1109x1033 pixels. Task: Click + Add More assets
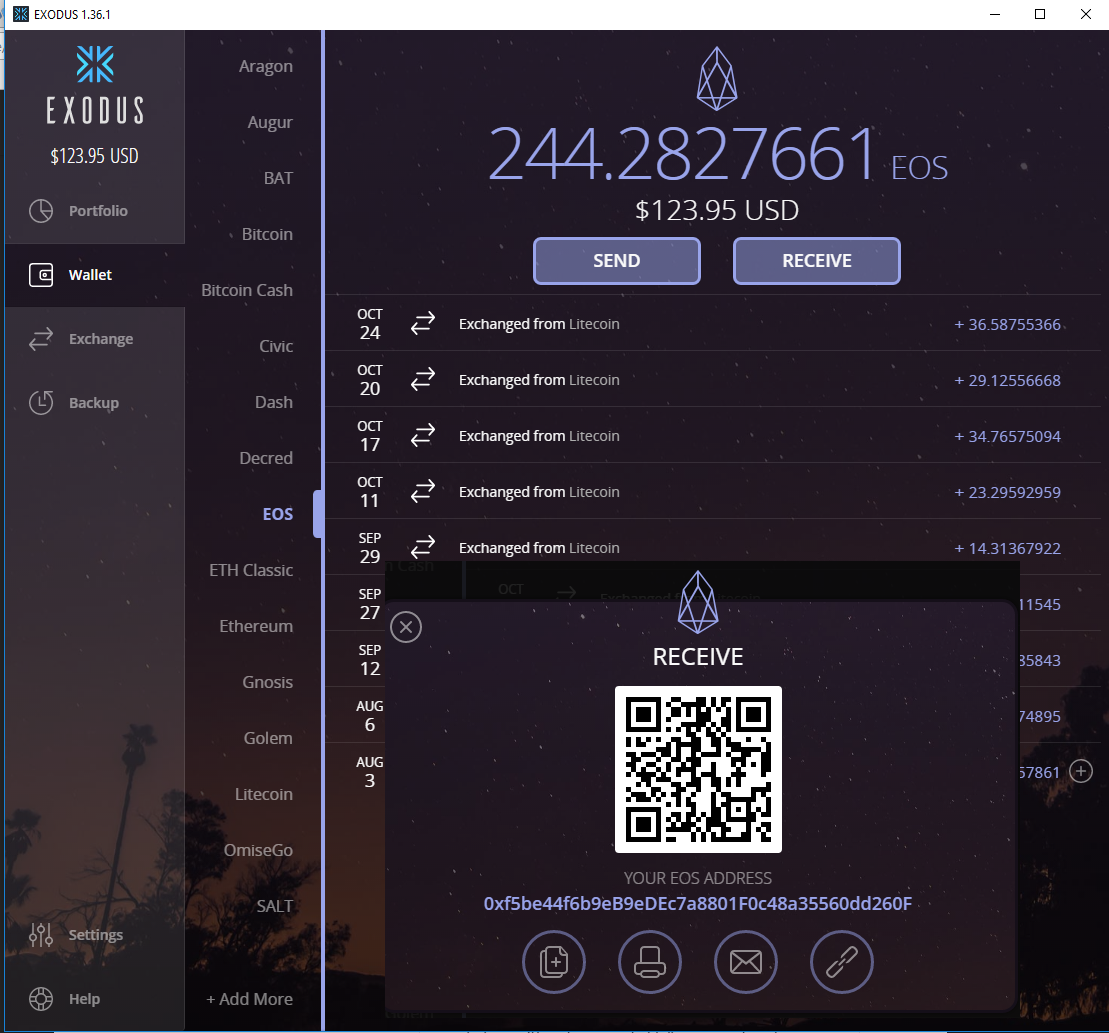coord(249,999)
